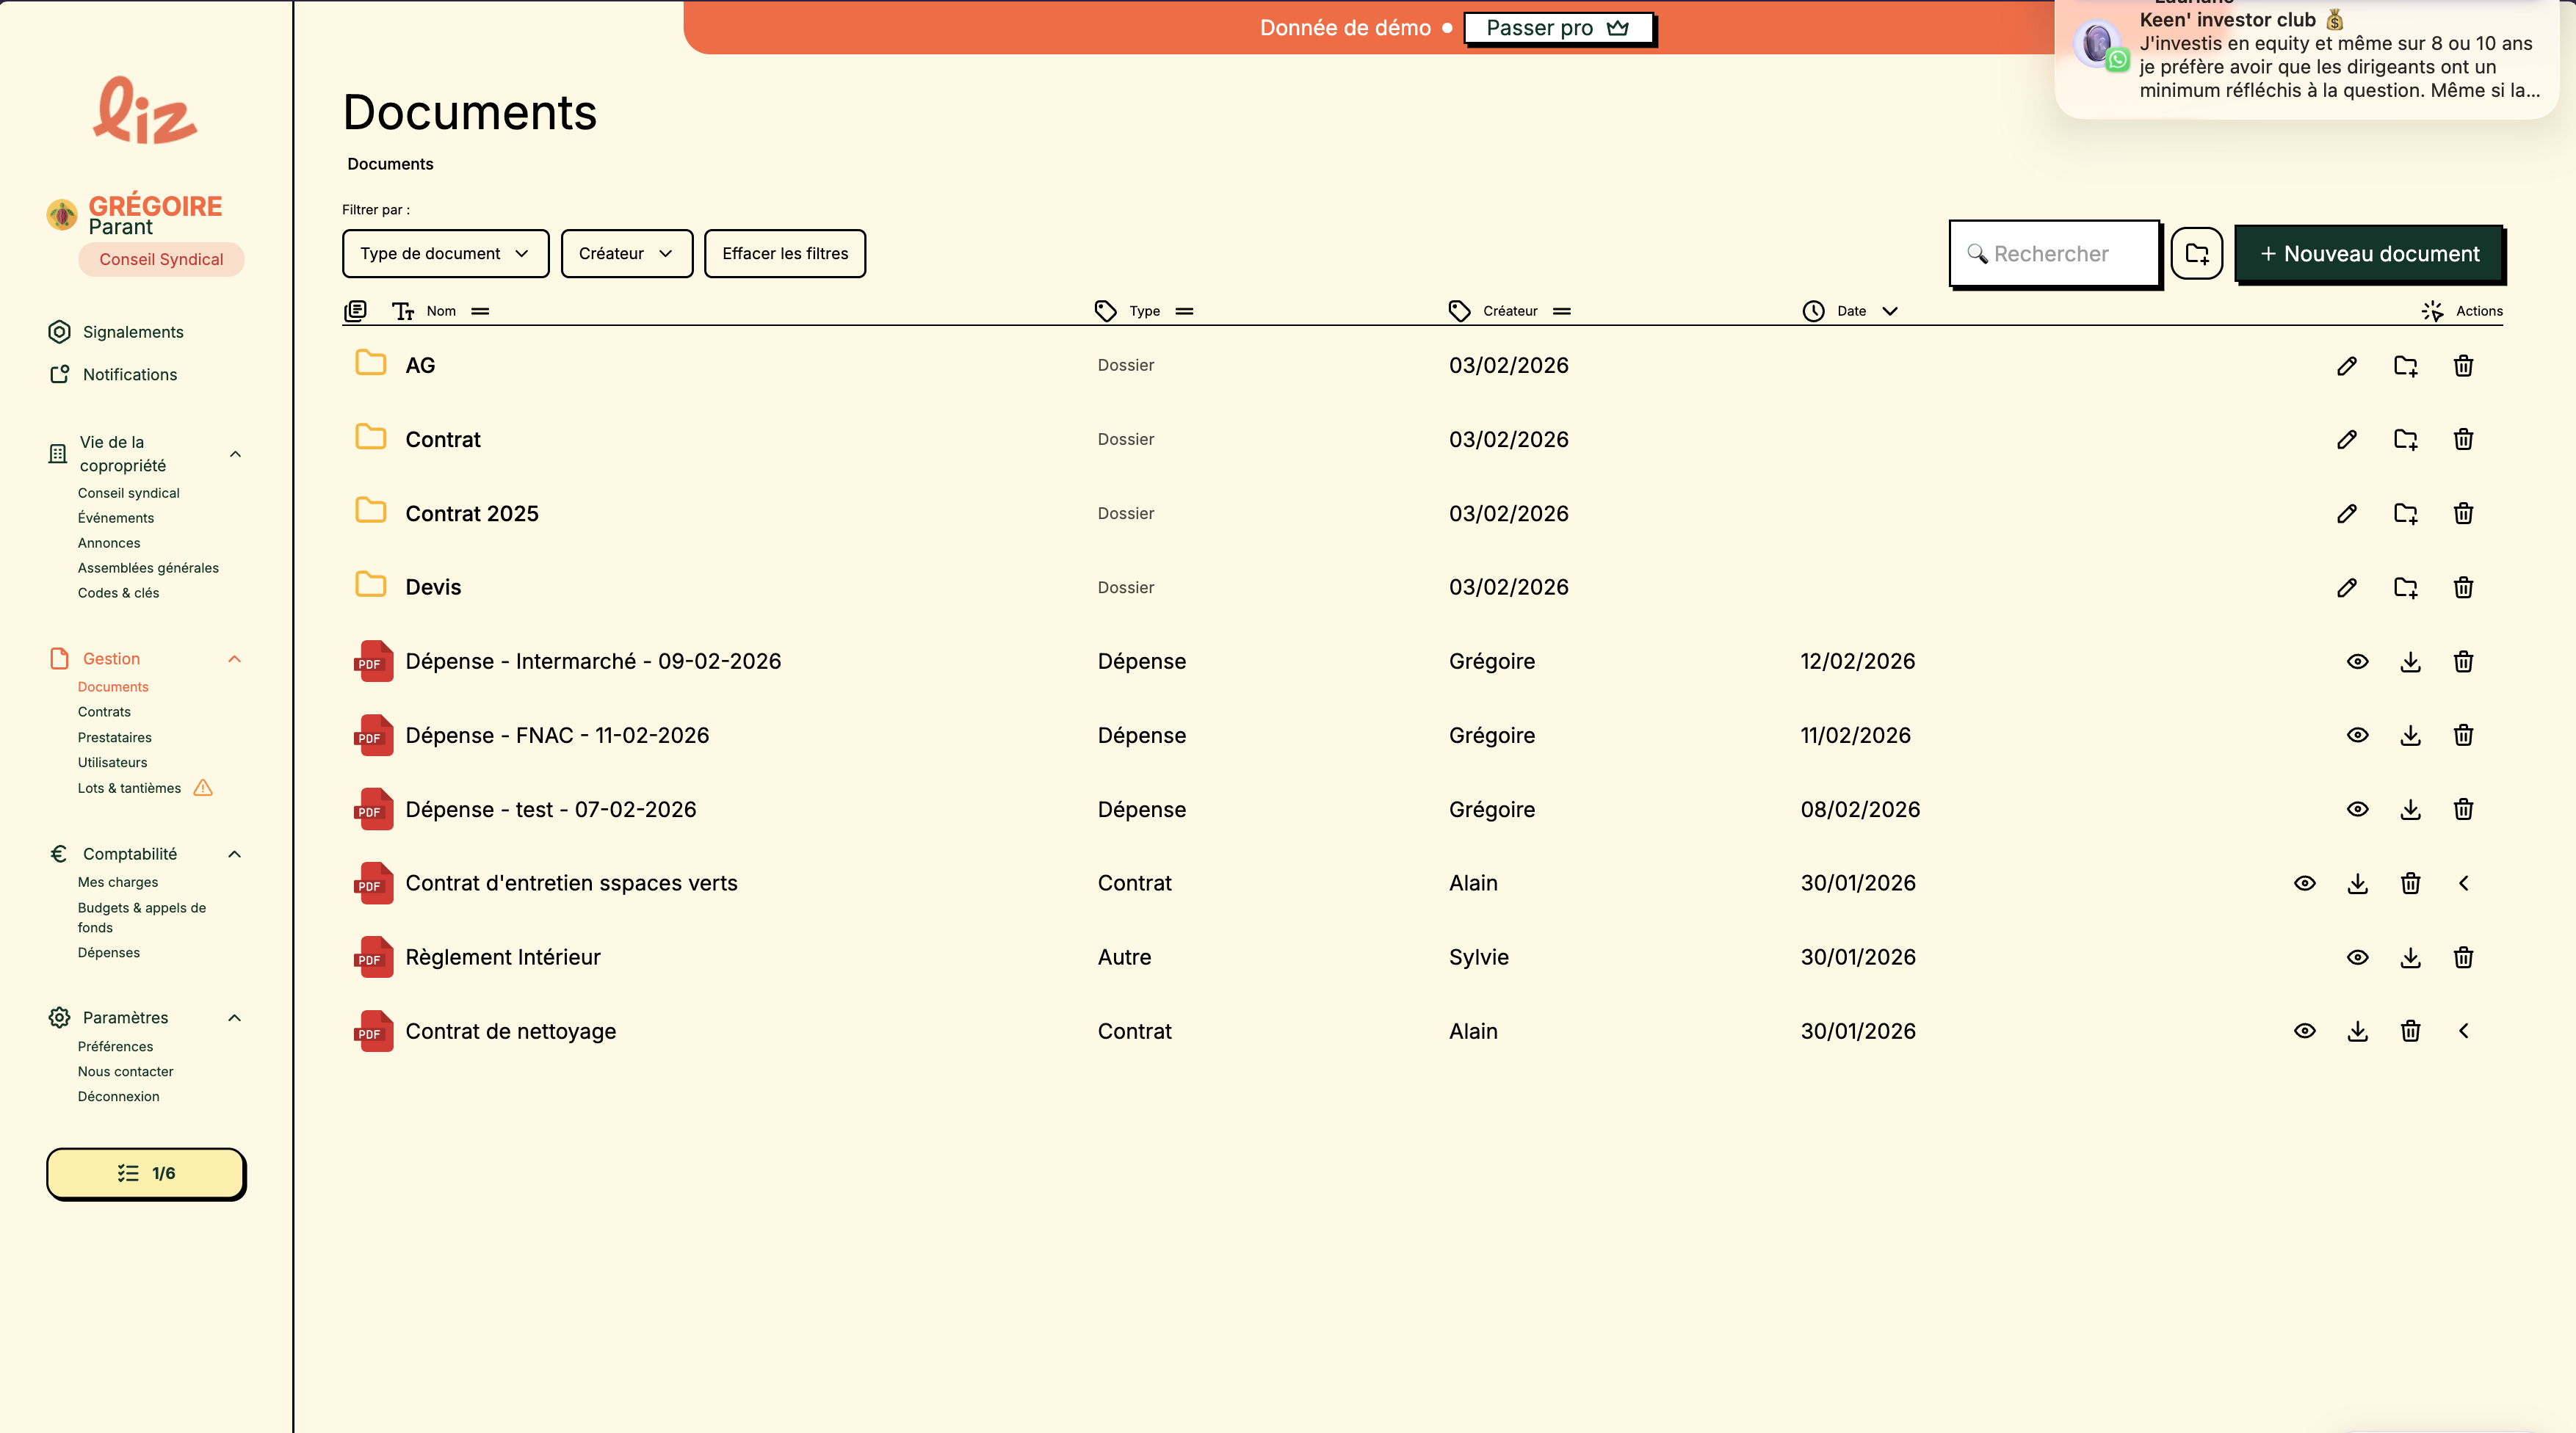Preview Dépense - Intermarché with eye icon
The height and width of the screenshot is (1433, 2576).
point(2357,662)
